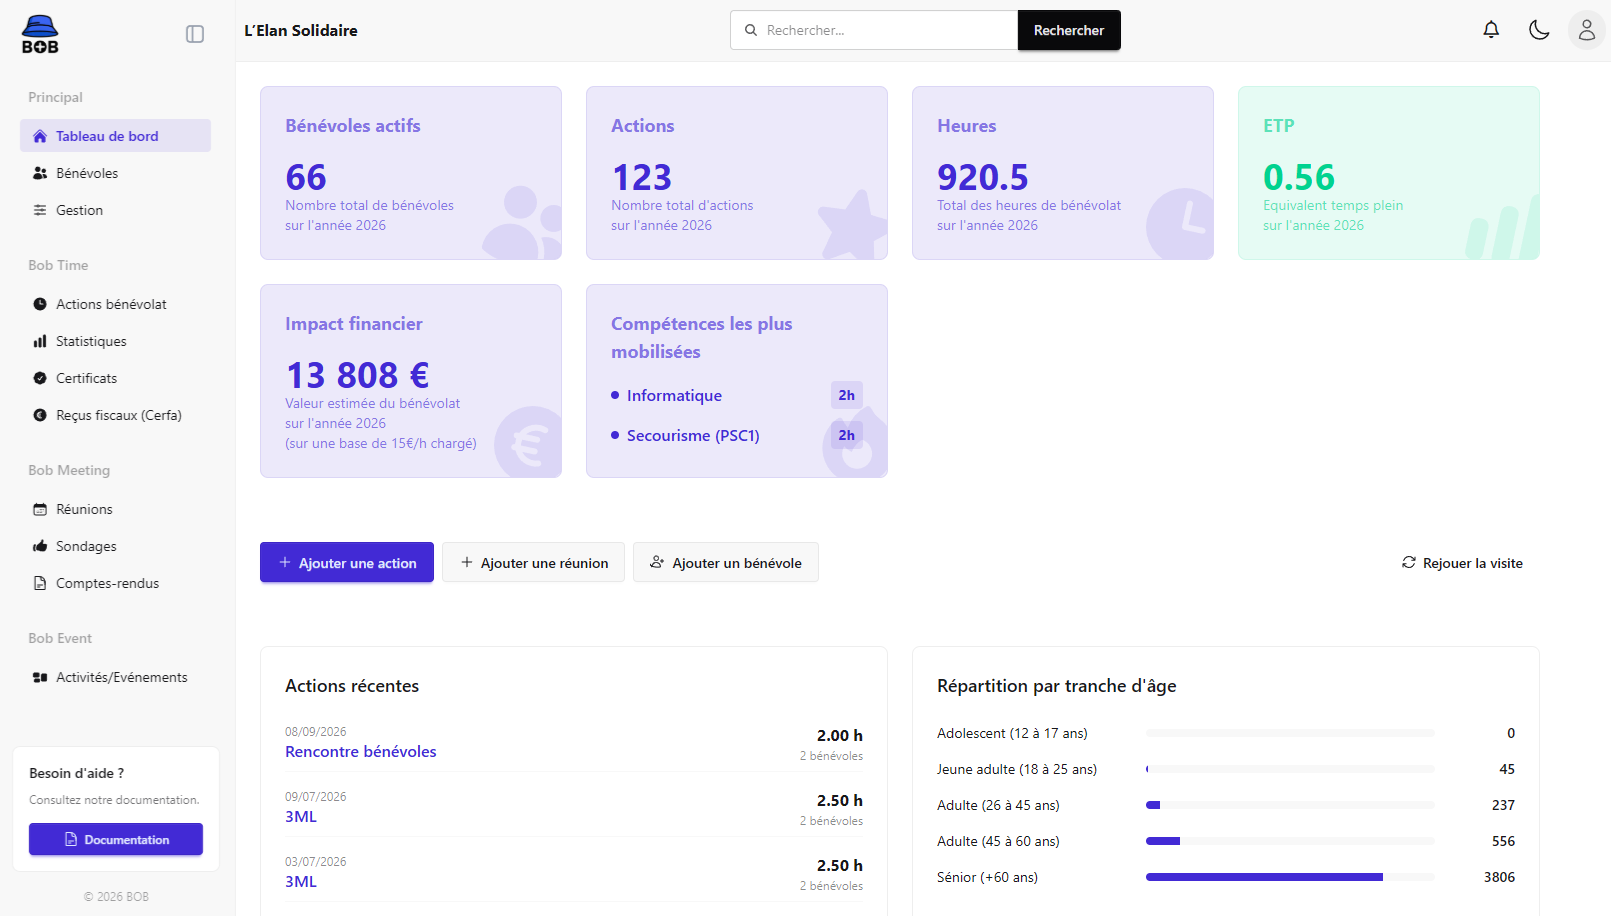
Task: Click the Gestion sliders icon
Action: click(x=40, y=210)
